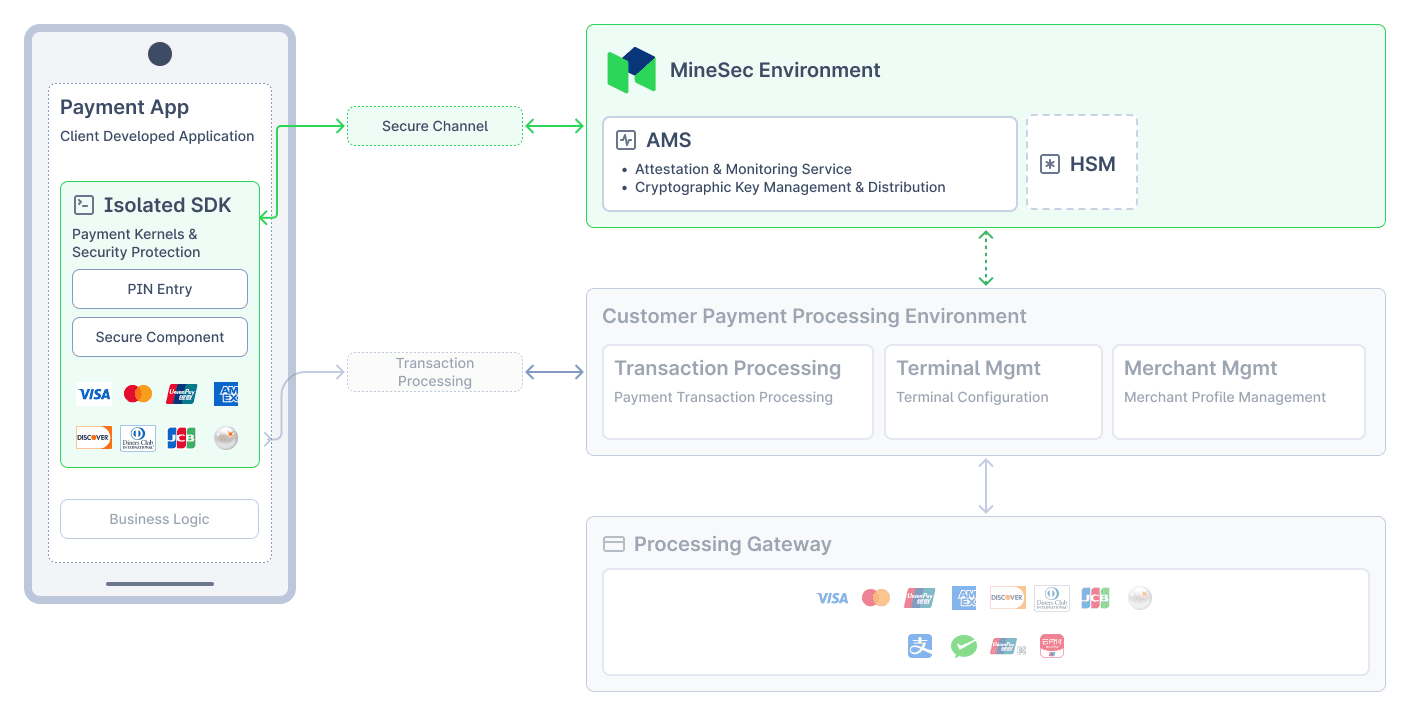Click the JCB logo in Processing Gateway
The image size is (1410, 716).
(1095, 598)
